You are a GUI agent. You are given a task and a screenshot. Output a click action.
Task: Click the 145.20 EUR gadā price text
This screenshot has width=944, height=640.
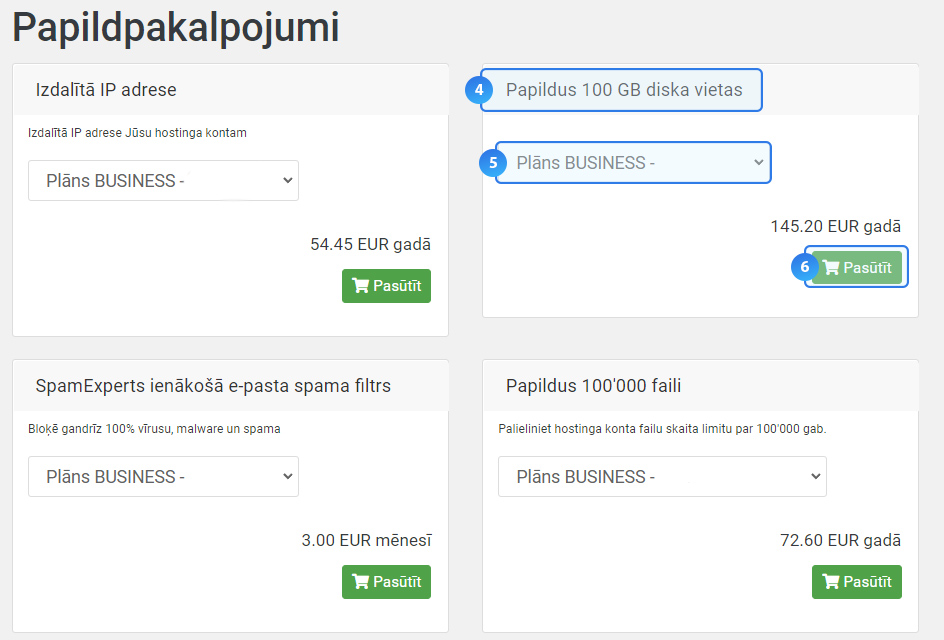click(x=835, y=227)
